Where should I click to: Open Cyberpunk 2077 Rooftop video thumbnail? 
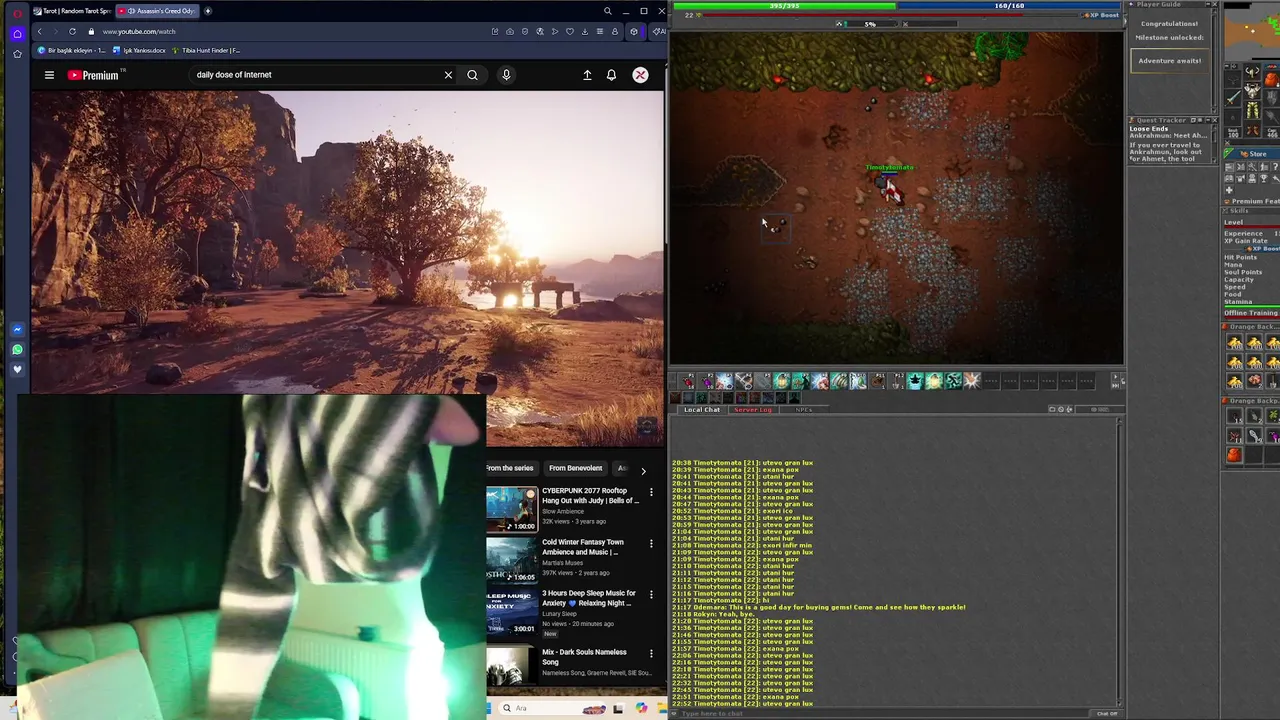pos(512,509)
